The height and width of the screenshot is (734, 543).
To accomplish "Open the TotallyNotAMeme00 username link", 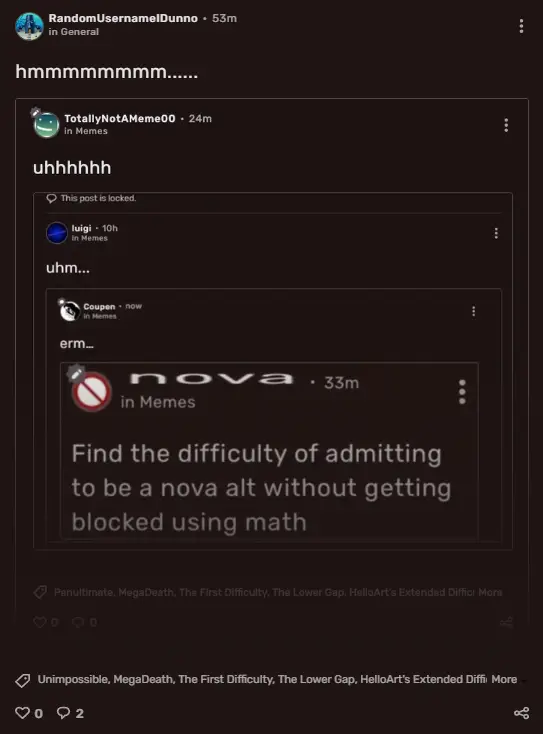I will click(x=120, y=118).
